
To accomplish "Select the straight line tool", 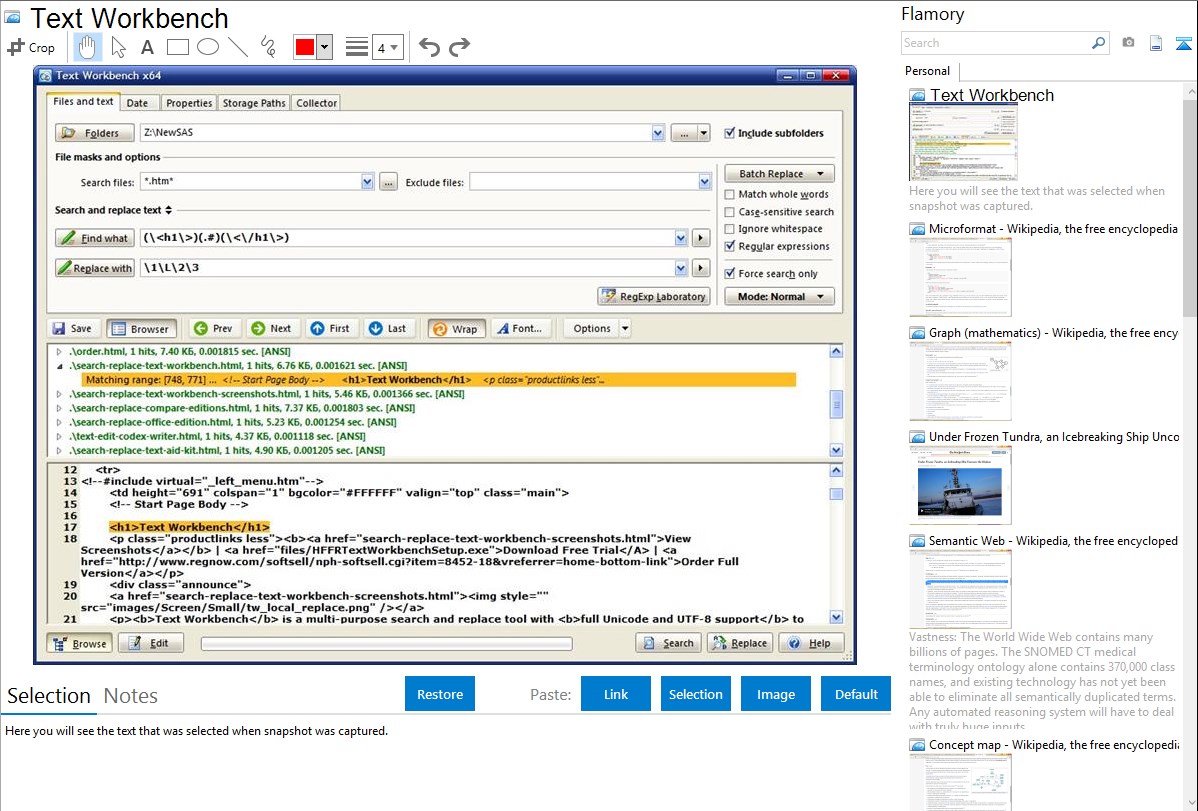I will point(238,47).
